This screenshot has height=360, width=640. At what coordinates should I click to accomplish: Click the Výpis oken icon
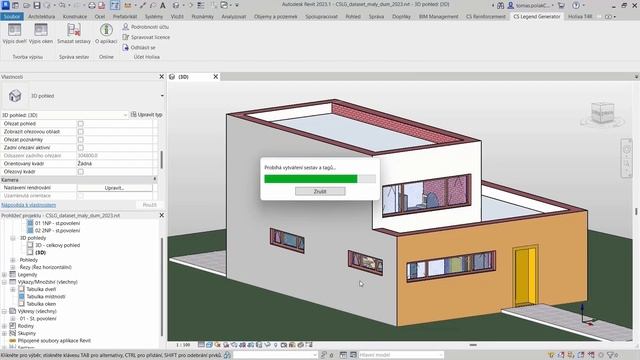41,30
